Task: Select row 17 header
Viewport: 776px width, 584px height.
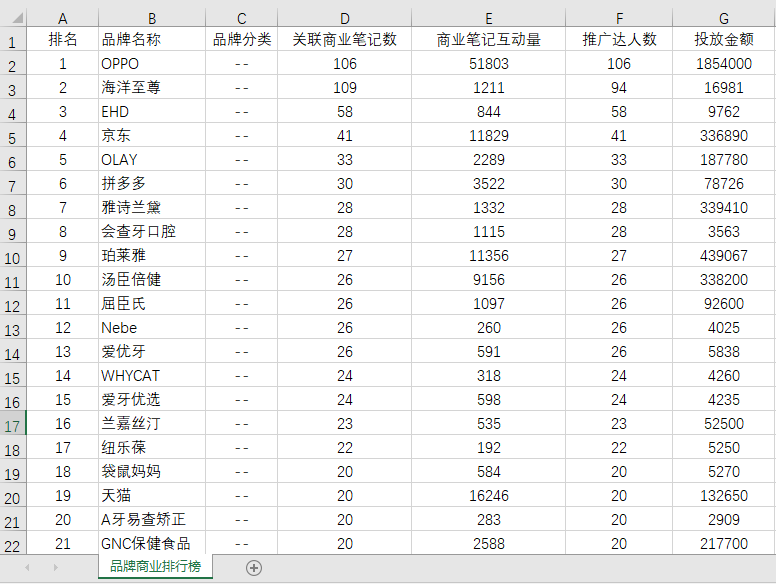Action: (13, 424)
